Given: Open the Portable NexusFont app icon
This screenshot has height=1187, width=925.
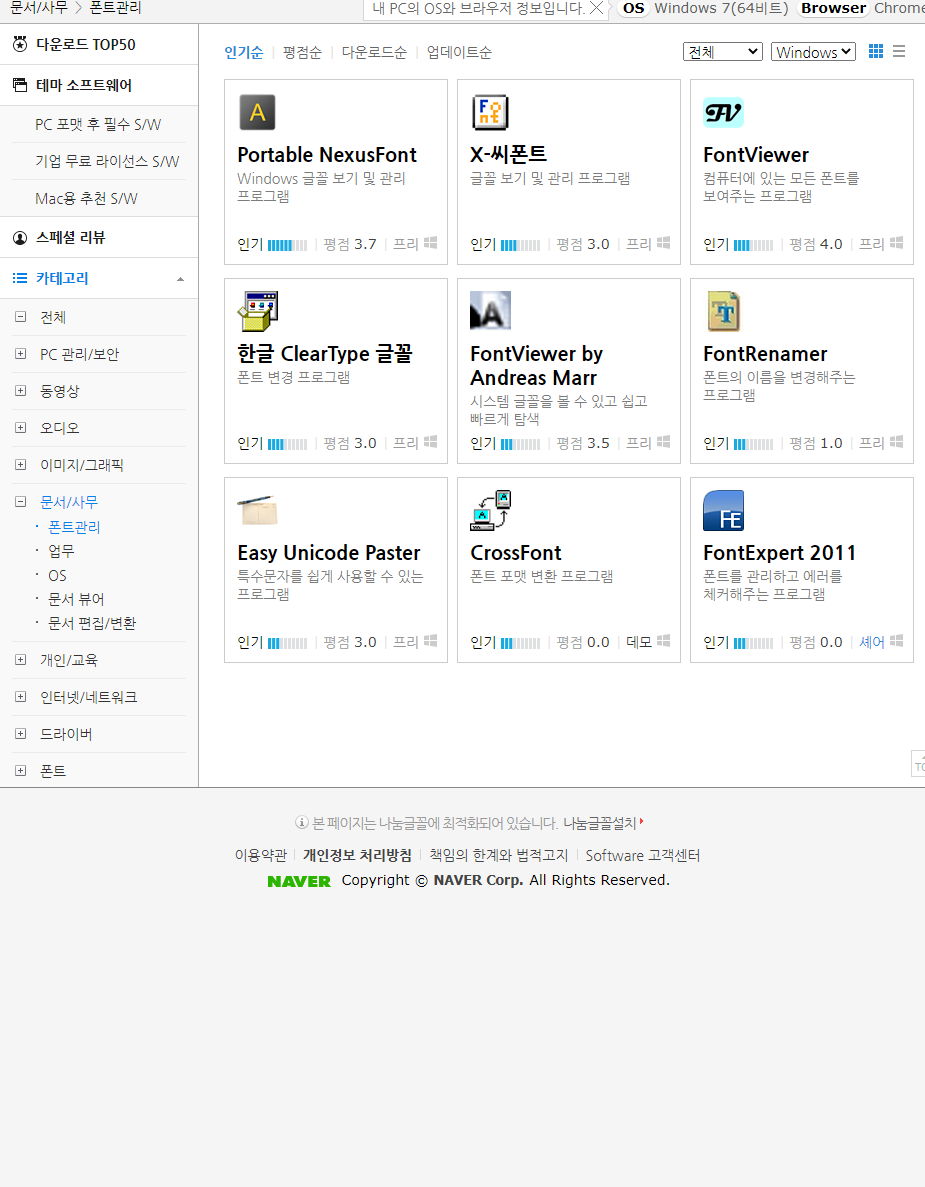Looking at the screenshot, I should 257,113.
